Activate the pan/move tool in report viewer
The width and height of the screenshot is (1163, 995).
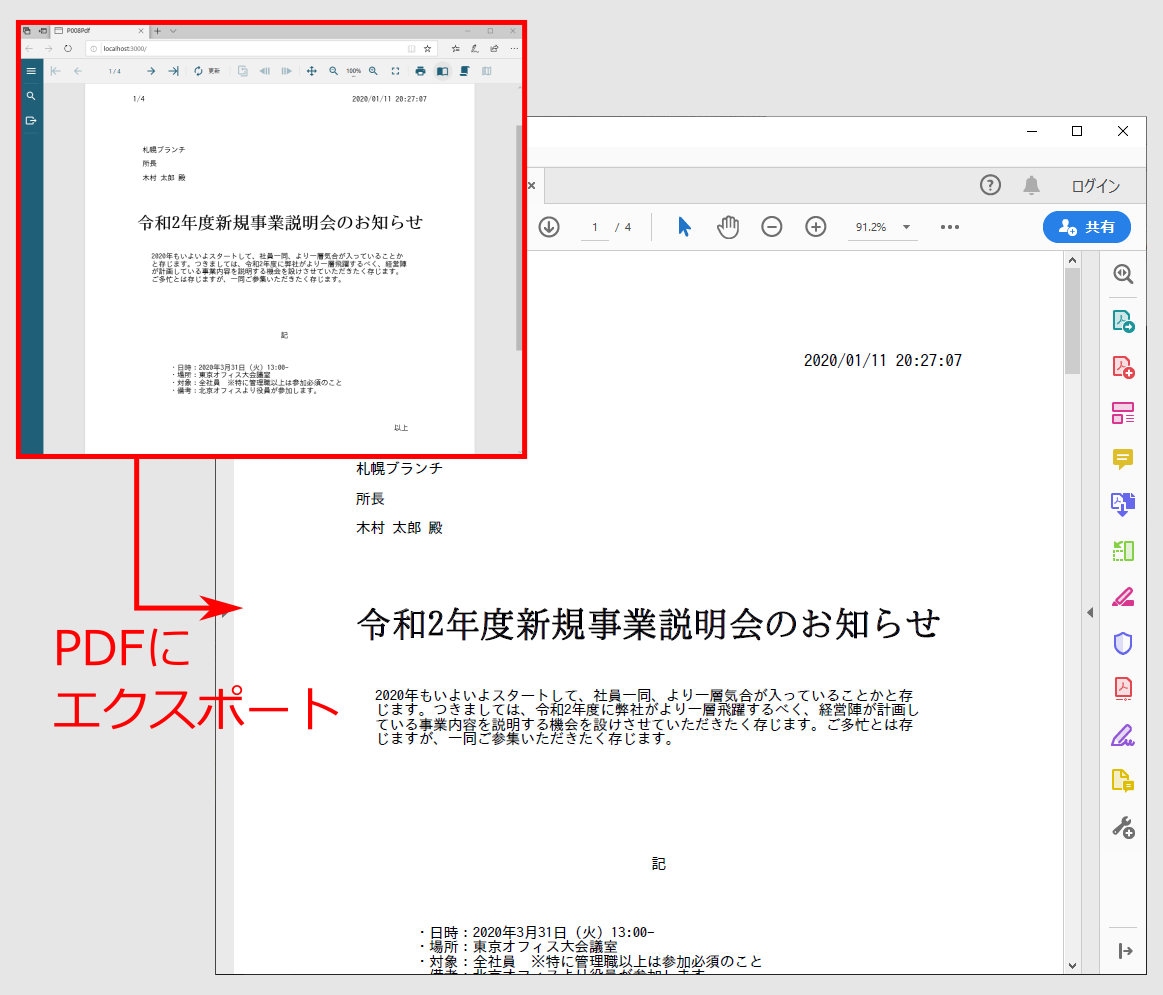[x=312, y=71]
